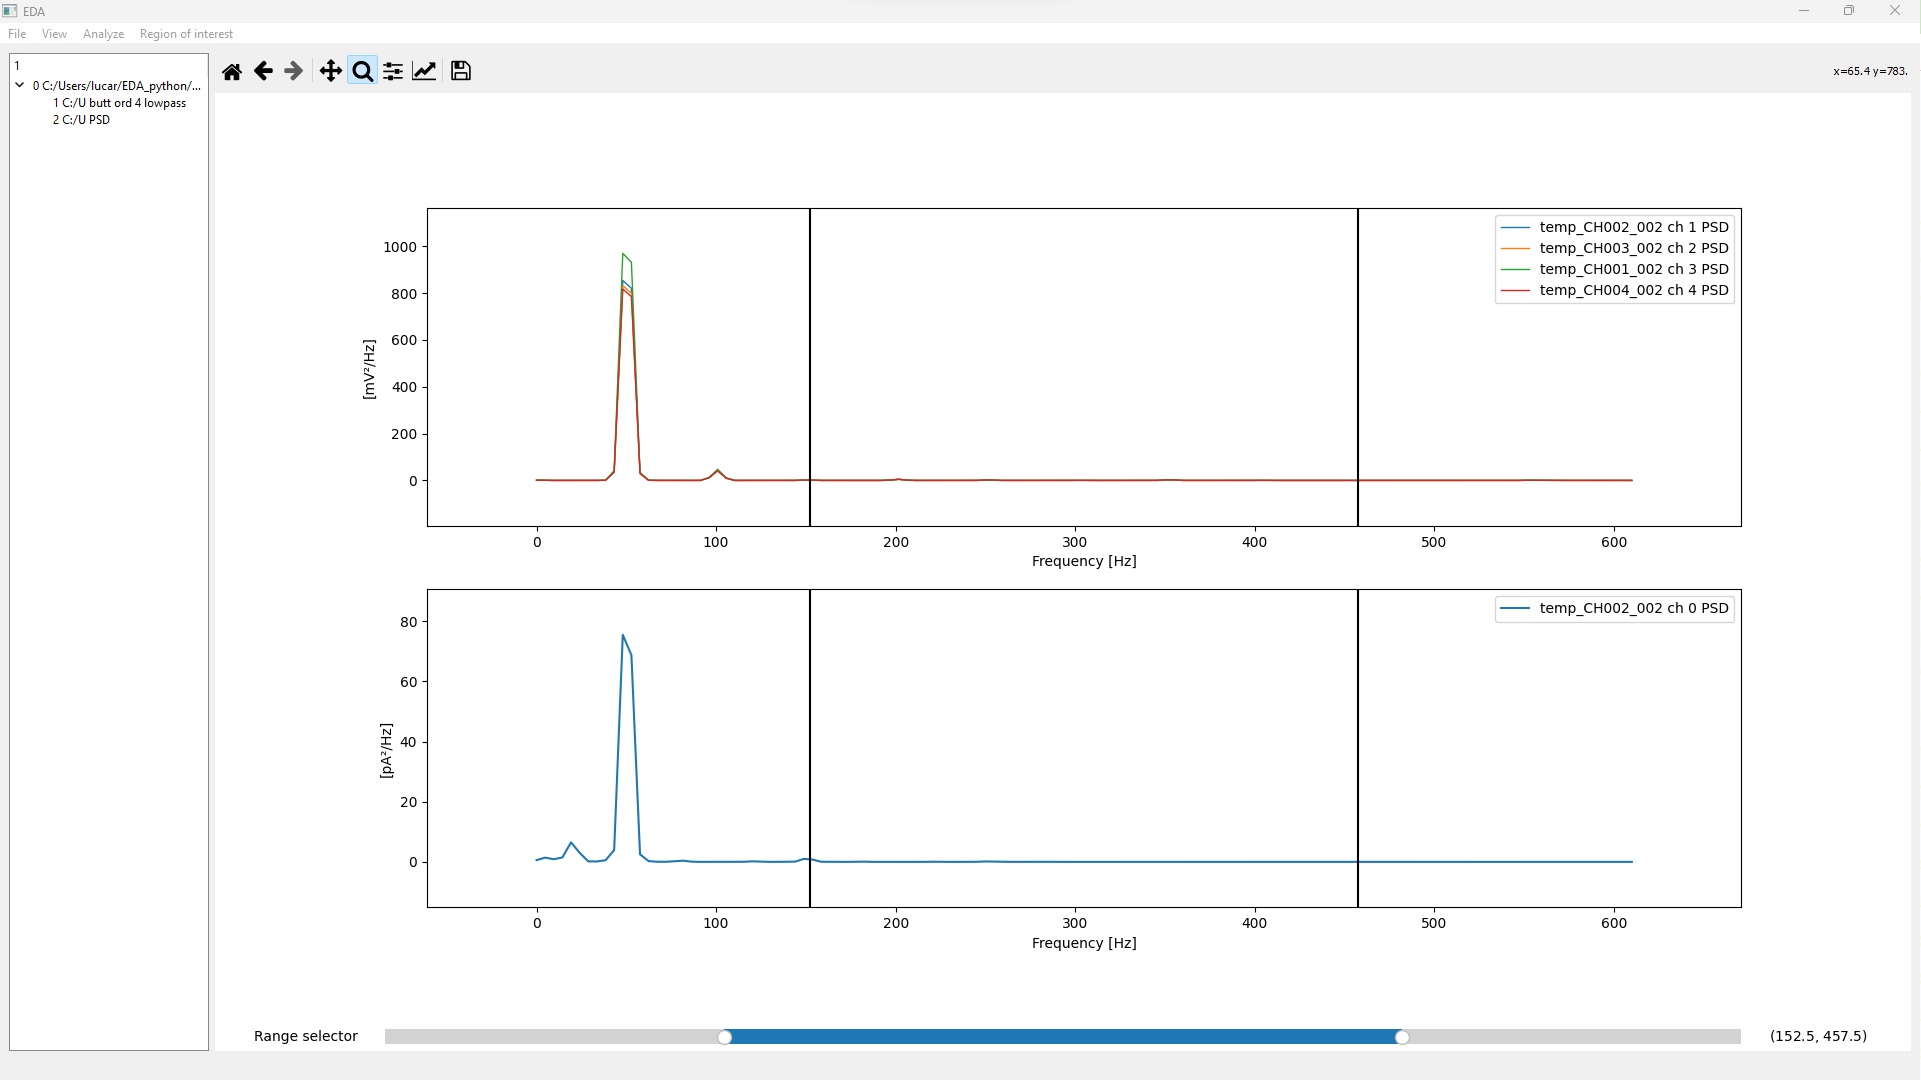The height and width of the screenshot is (1080, 1921).
Task: Click the [pA²/Hz] axis label
Action: [x=386, y=751]
